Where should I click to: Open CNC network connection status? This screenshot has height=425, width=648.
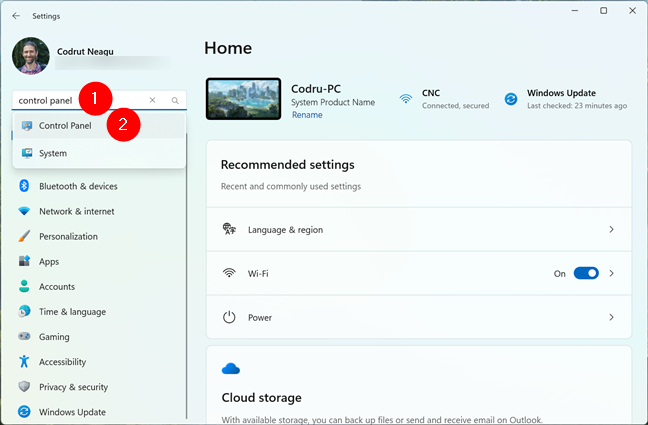[x=444, y=99]
